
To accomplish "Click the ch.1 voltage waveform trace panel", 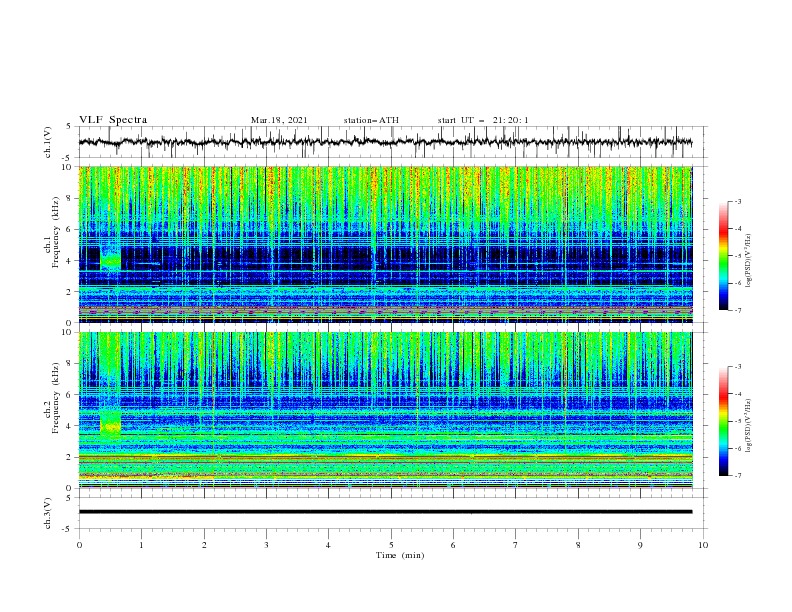I will tap(392, 142).
